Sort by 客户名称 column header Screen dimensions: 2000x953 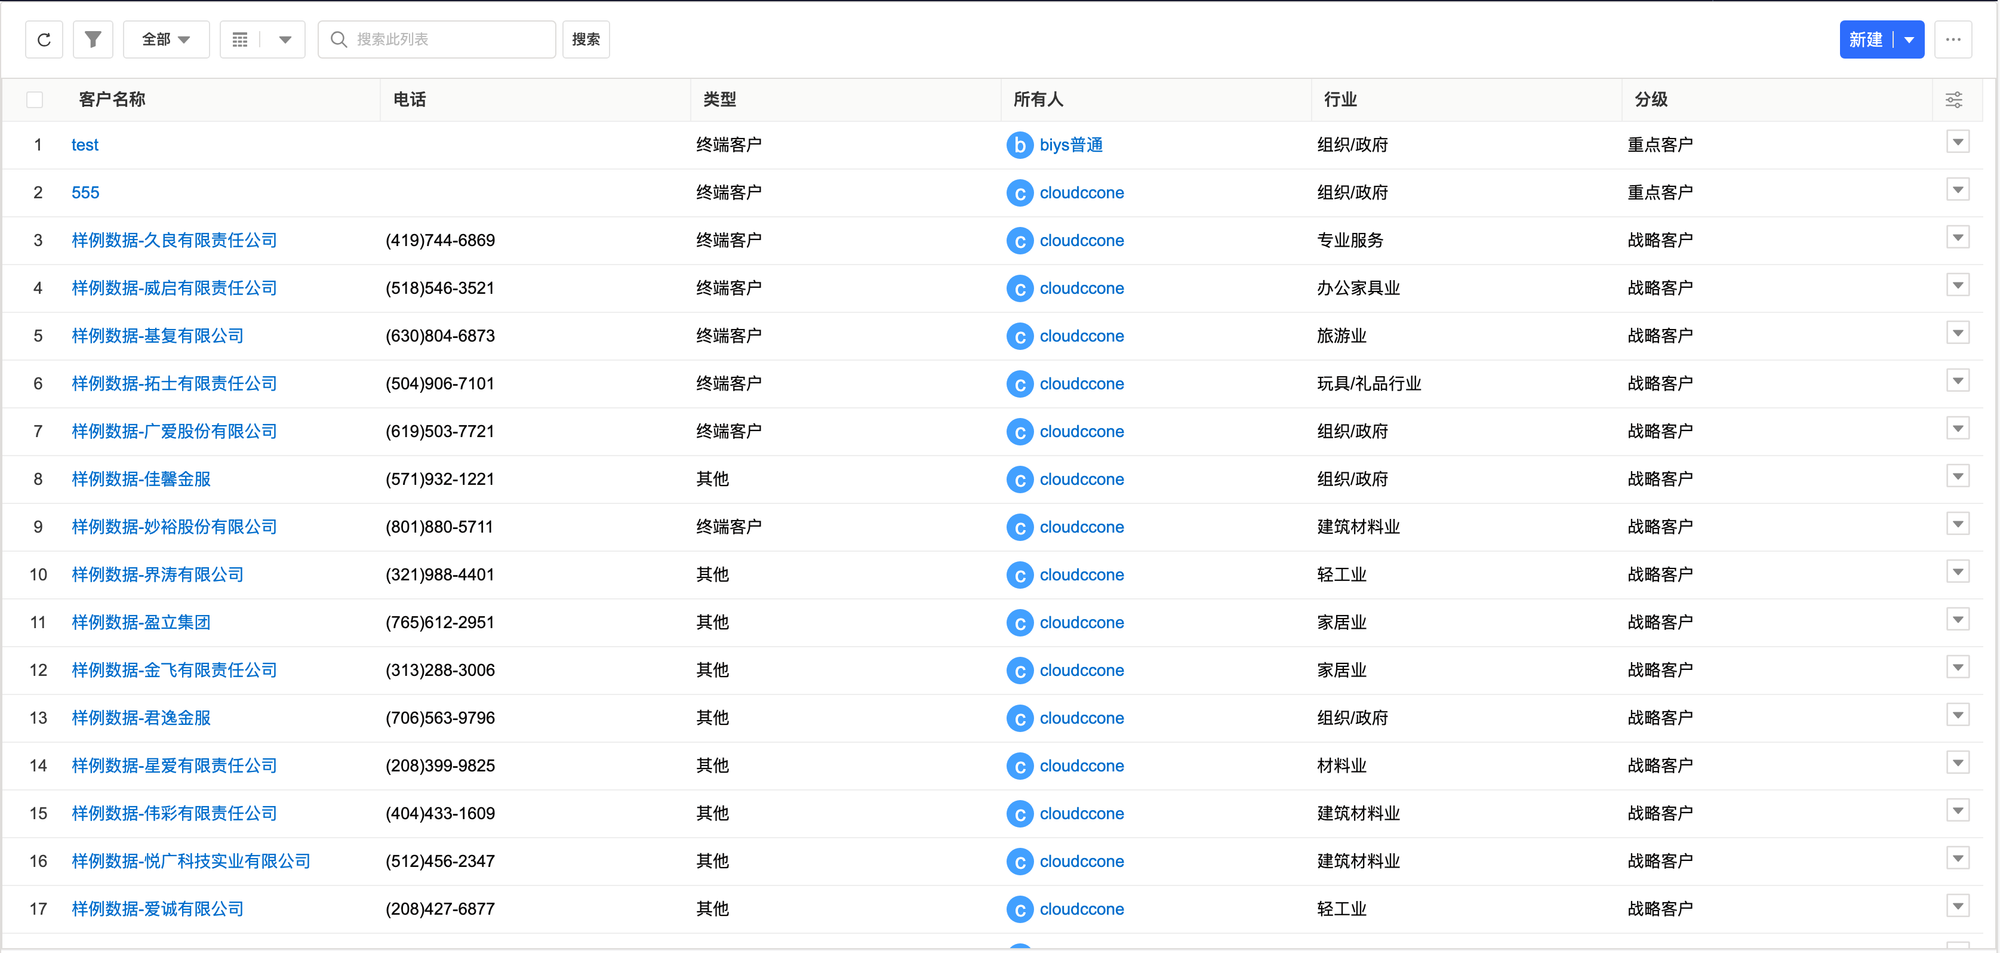112,100
